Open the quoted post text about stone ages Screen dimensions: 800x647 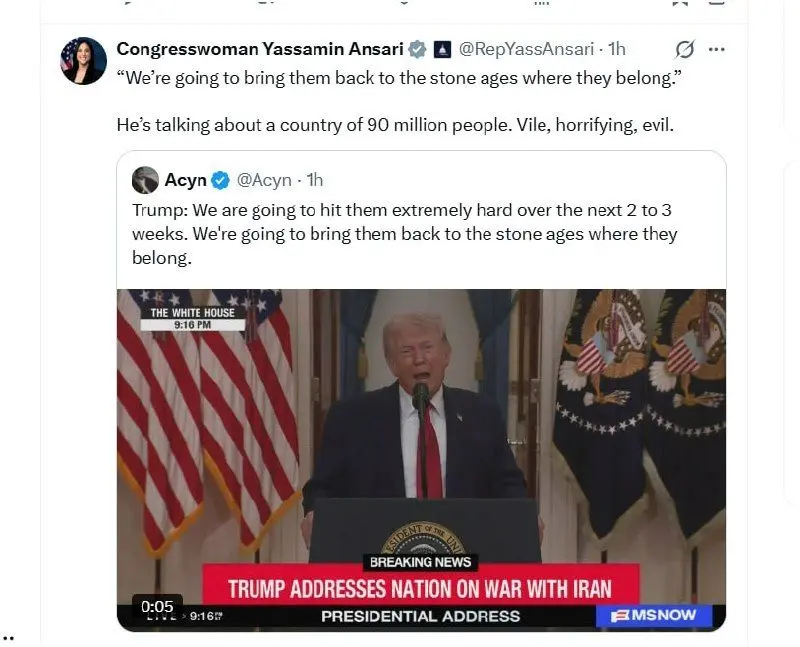405,234
